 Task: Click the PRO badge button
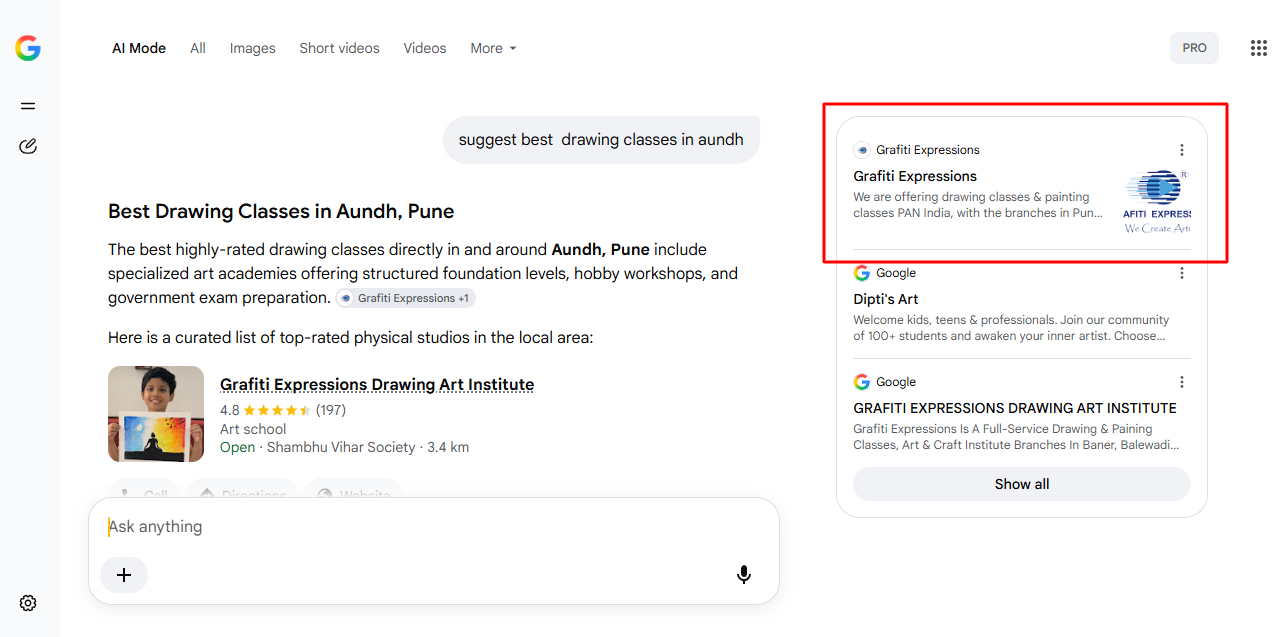click(1194, 48)
